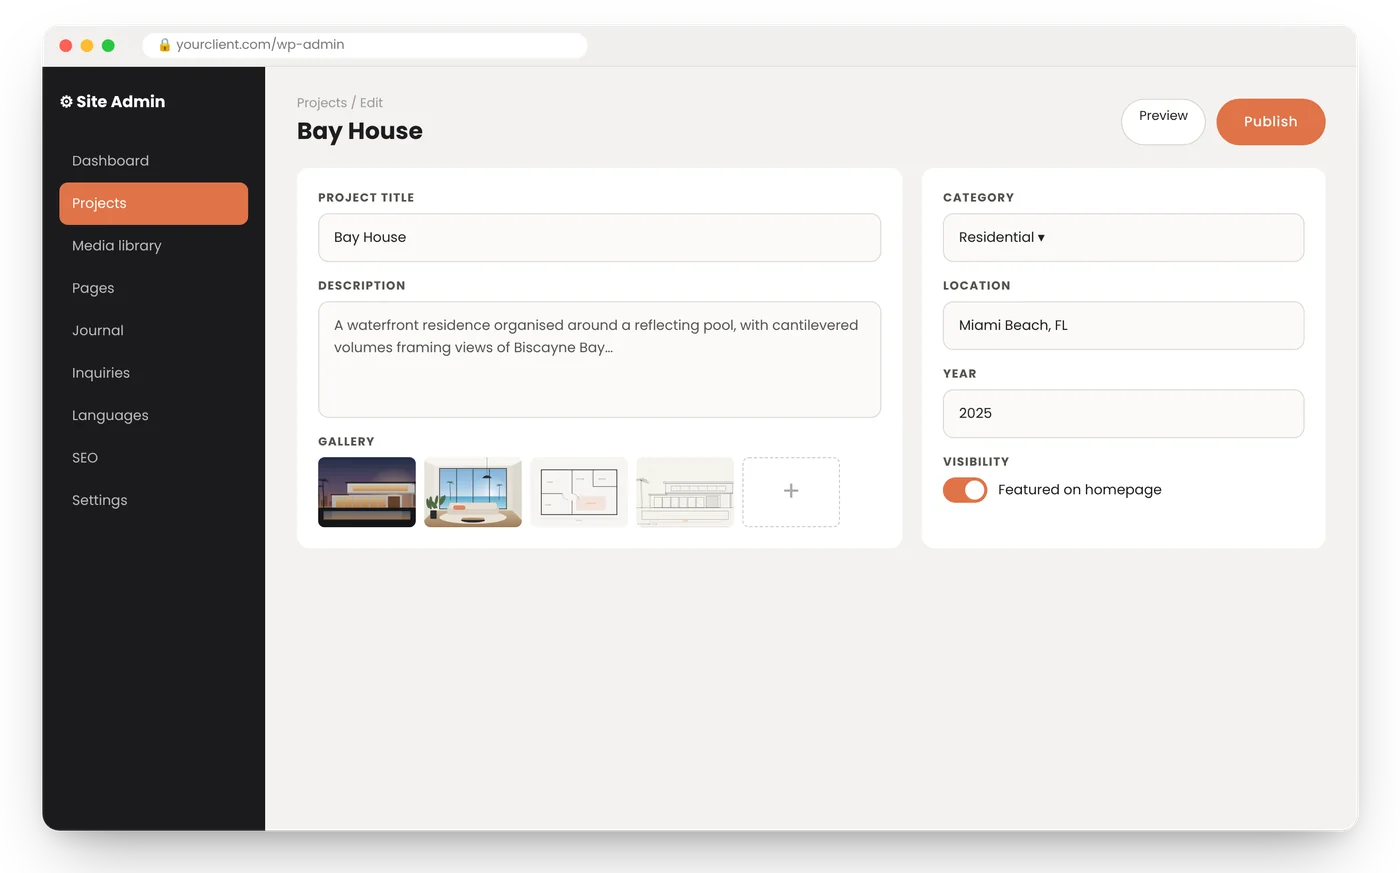Open the Pages section
Screen dimensions: 1400x873
(154, 288)
